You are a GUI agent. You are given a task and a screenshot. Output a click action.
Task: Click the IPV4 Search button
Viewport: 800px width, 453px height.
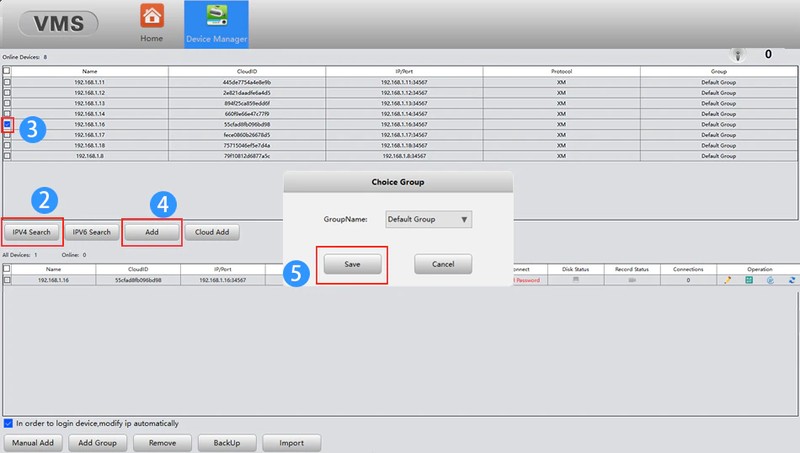[x=32, y=232]
